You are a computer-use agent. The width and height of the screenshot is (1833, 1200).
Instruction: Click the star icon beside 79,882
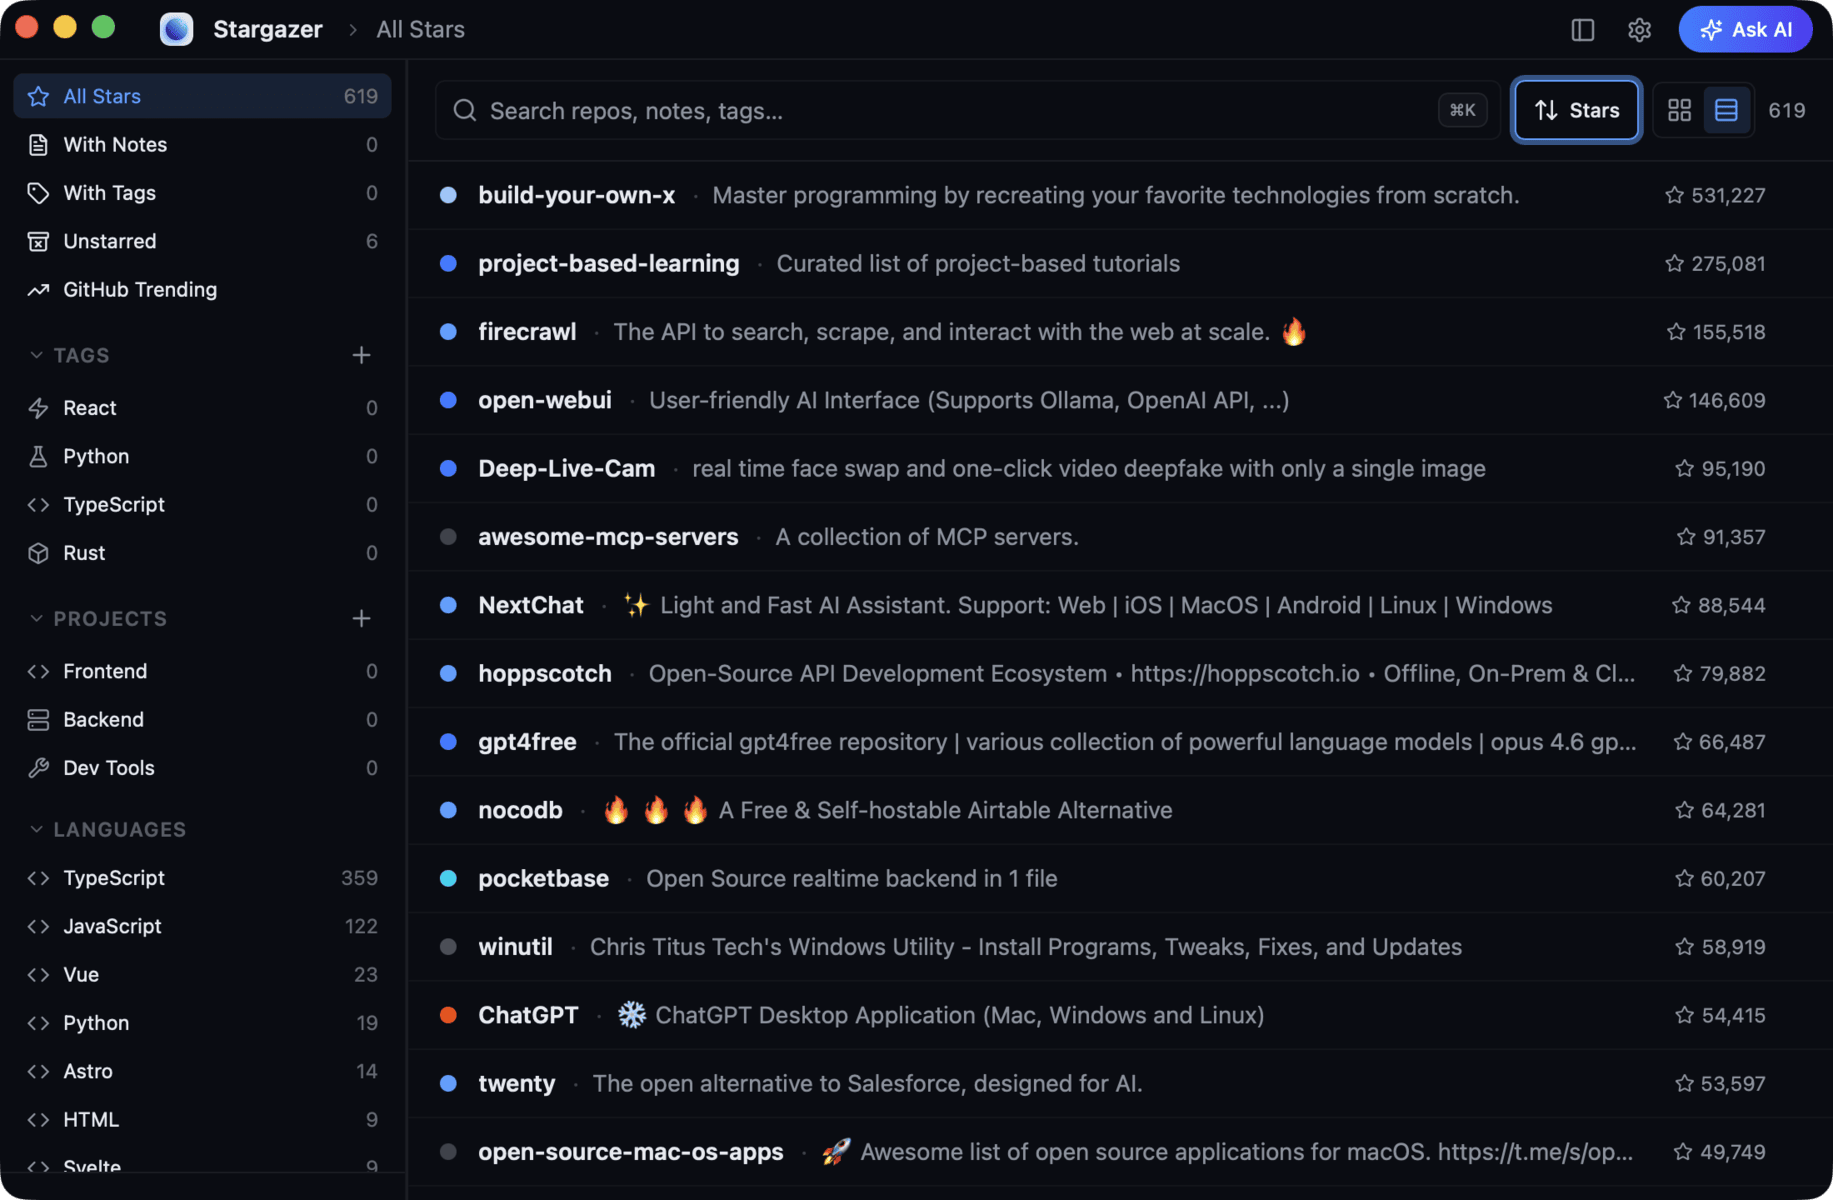(1683, 673)
